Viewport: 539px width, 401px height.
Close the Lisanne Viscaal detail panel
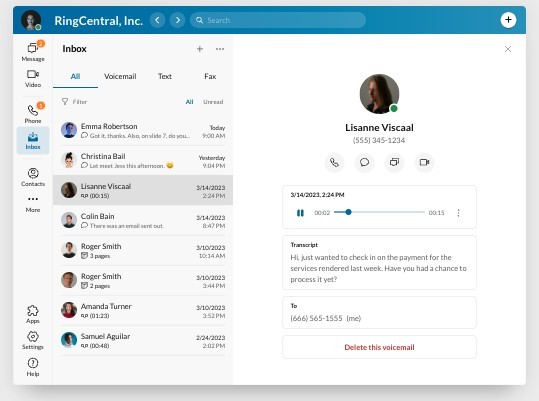pos(508,49)
